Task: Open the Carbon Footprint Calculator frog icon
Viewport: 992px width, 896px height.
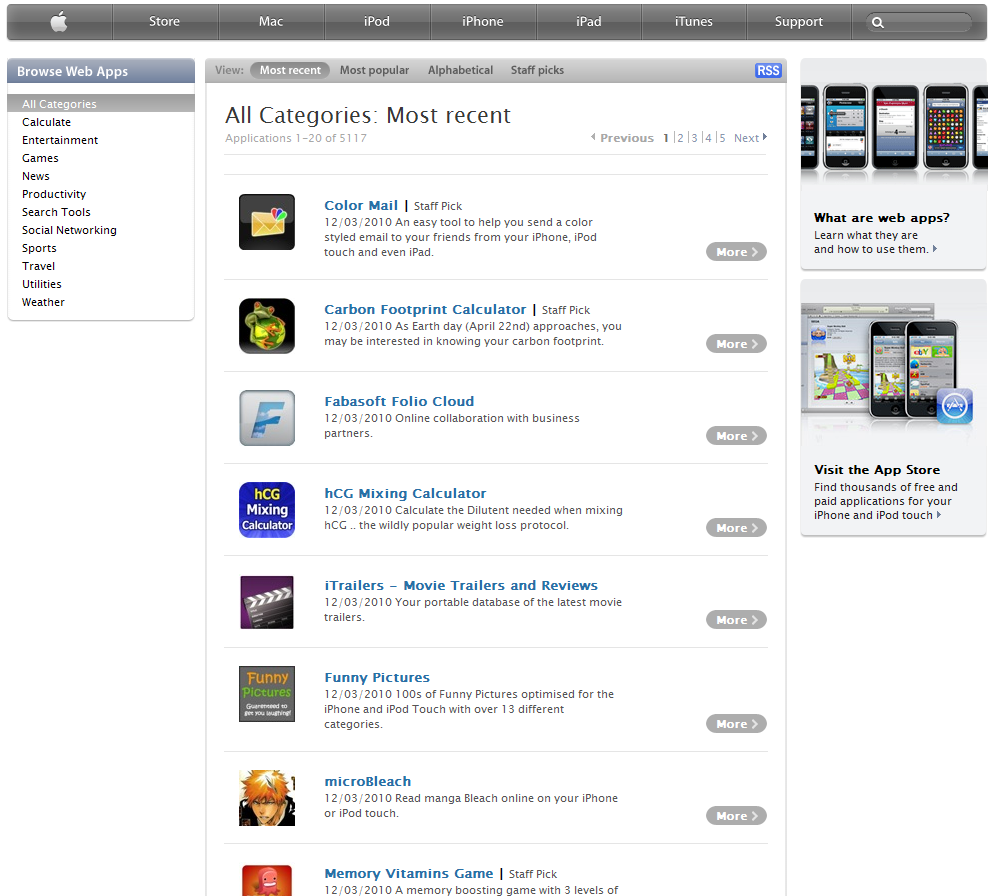Action: (x=267, y=326)
